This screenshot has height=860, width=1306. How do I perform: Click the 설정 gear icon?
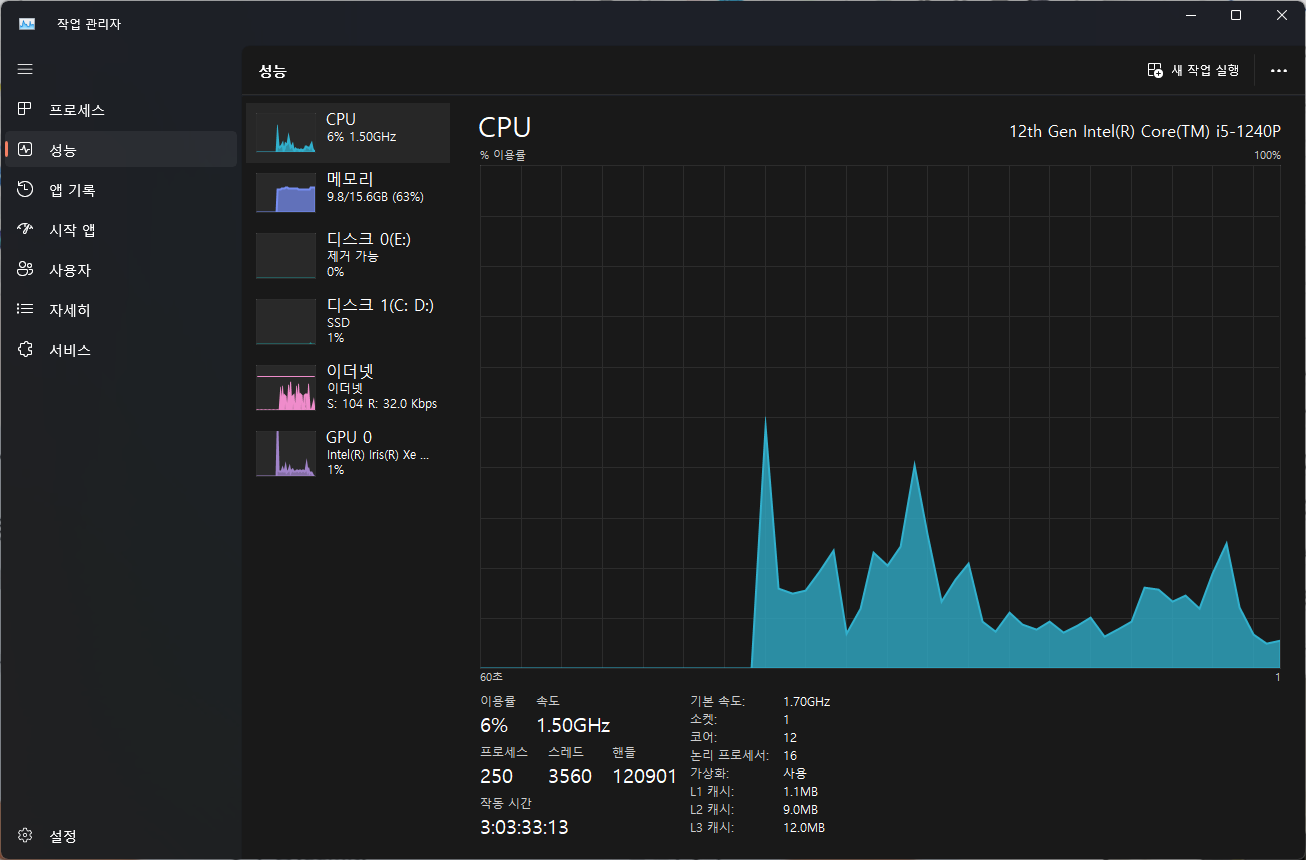coord(25,835)
